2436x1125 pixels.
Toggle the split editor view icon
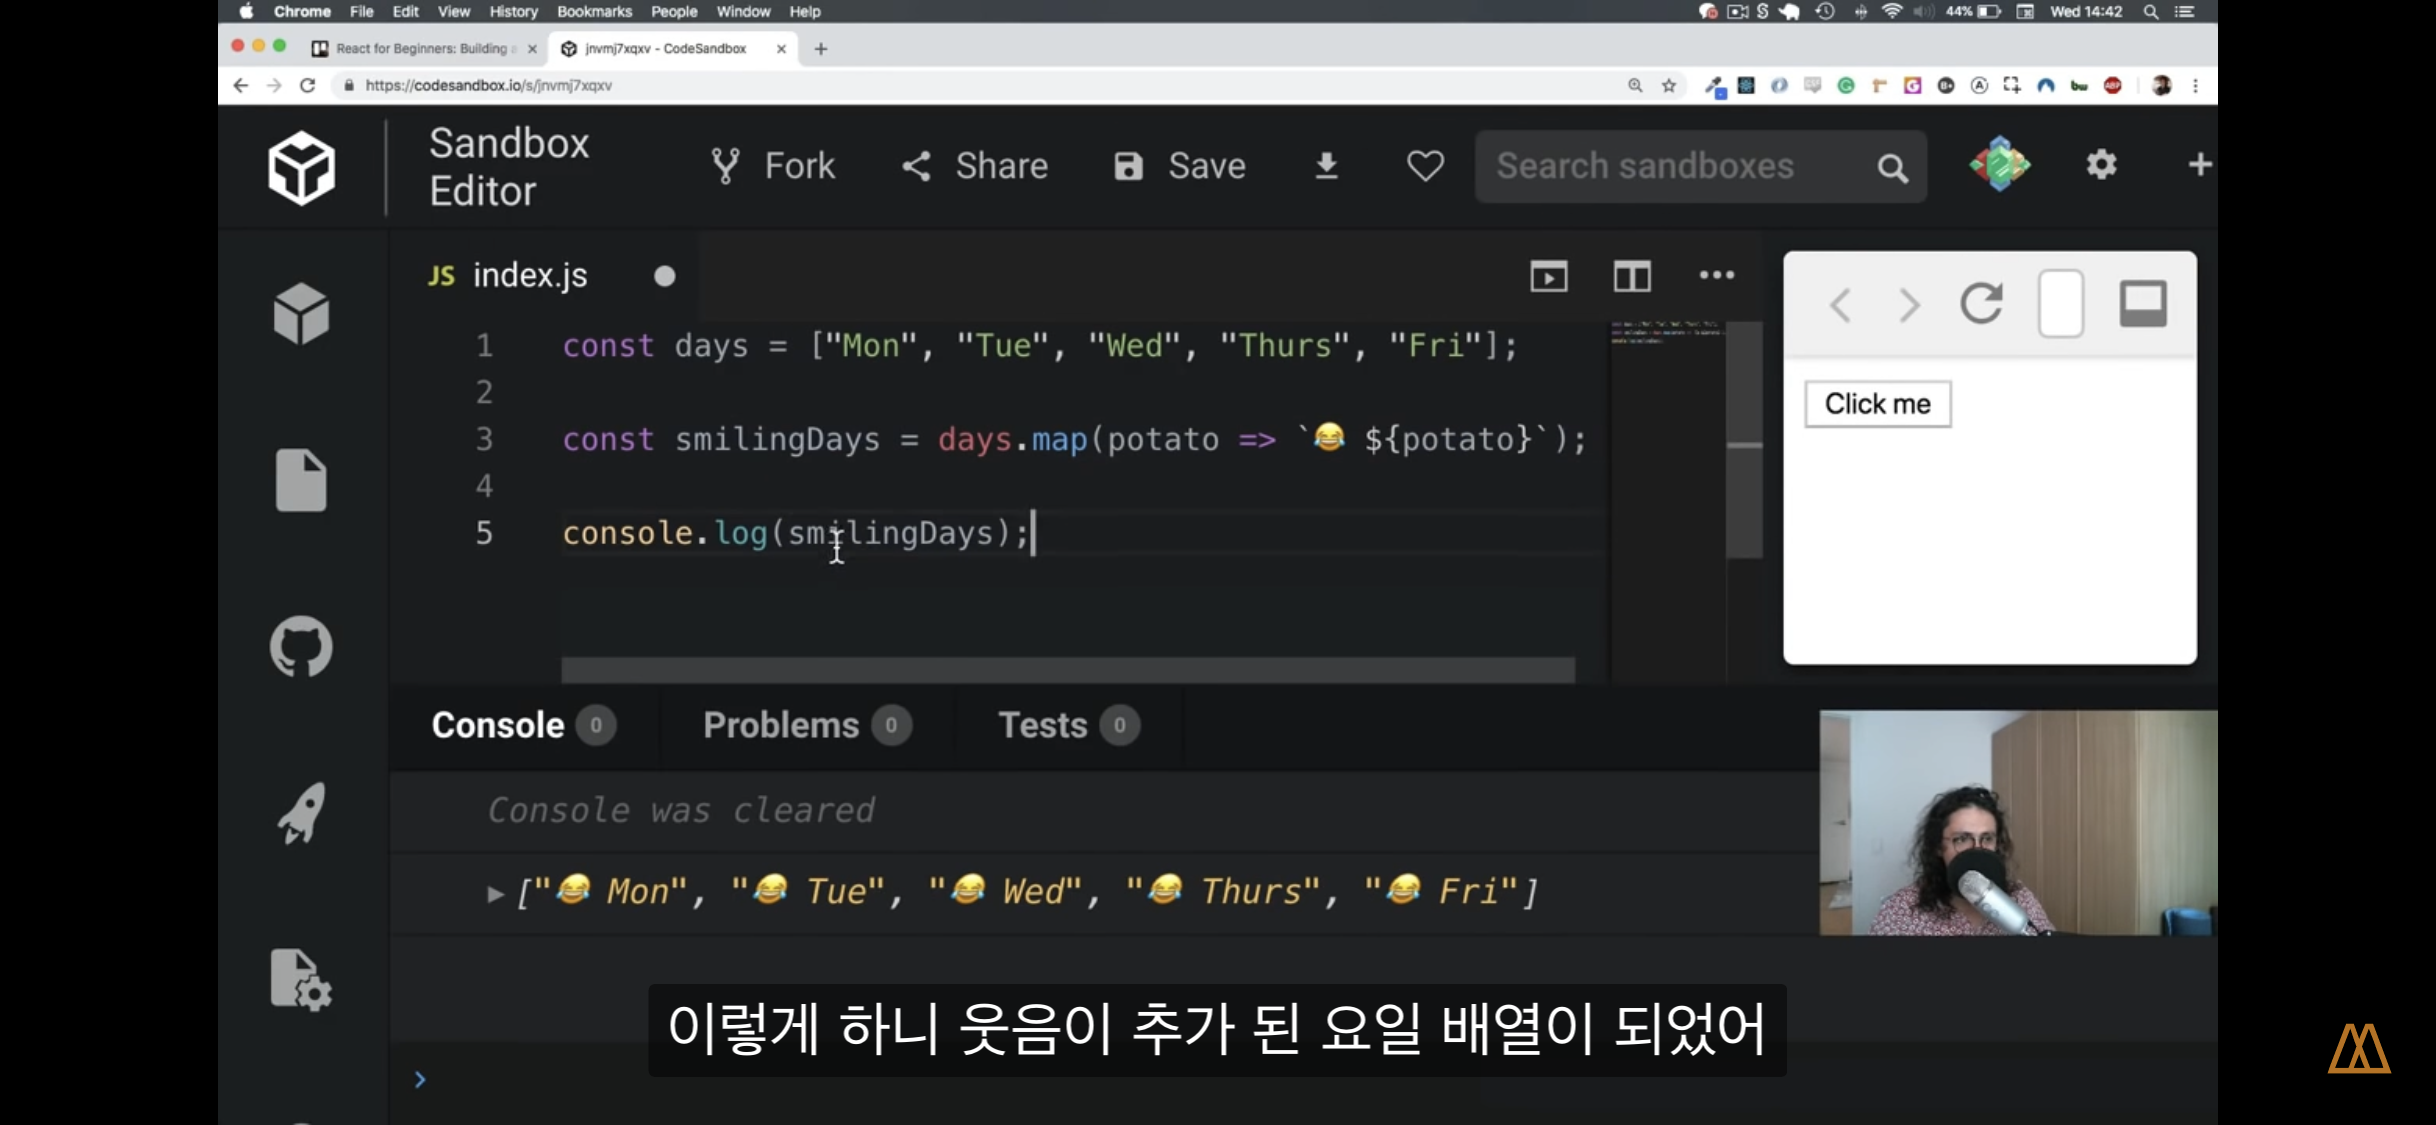1632,276
